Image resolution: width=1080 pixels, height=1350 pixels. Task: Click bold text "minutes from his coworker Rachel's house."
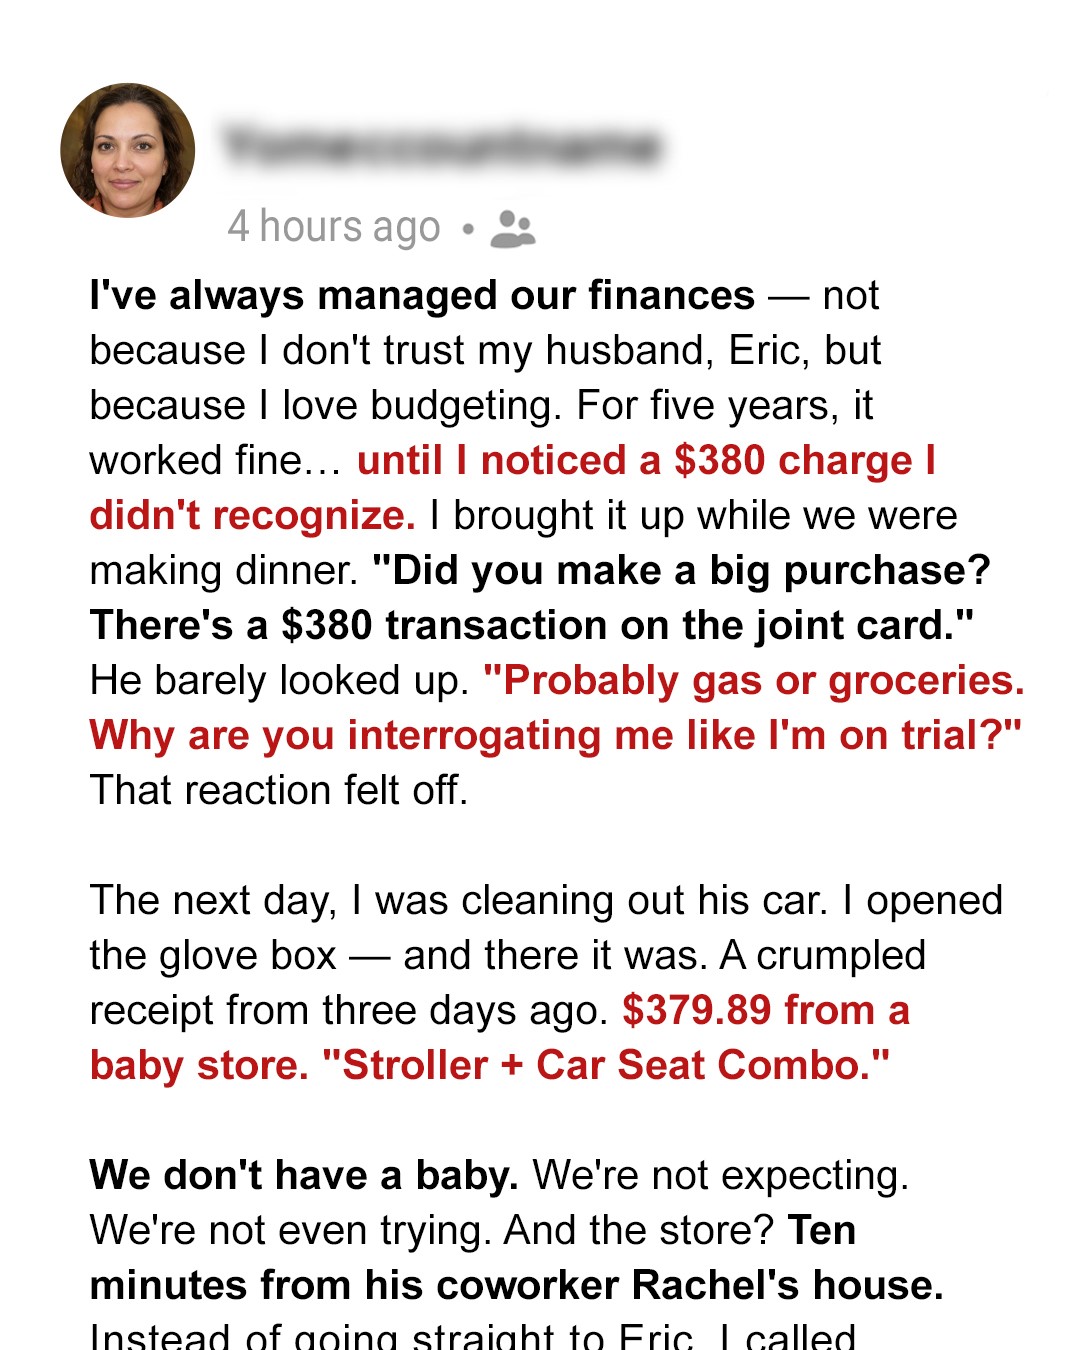(516, 1286)
